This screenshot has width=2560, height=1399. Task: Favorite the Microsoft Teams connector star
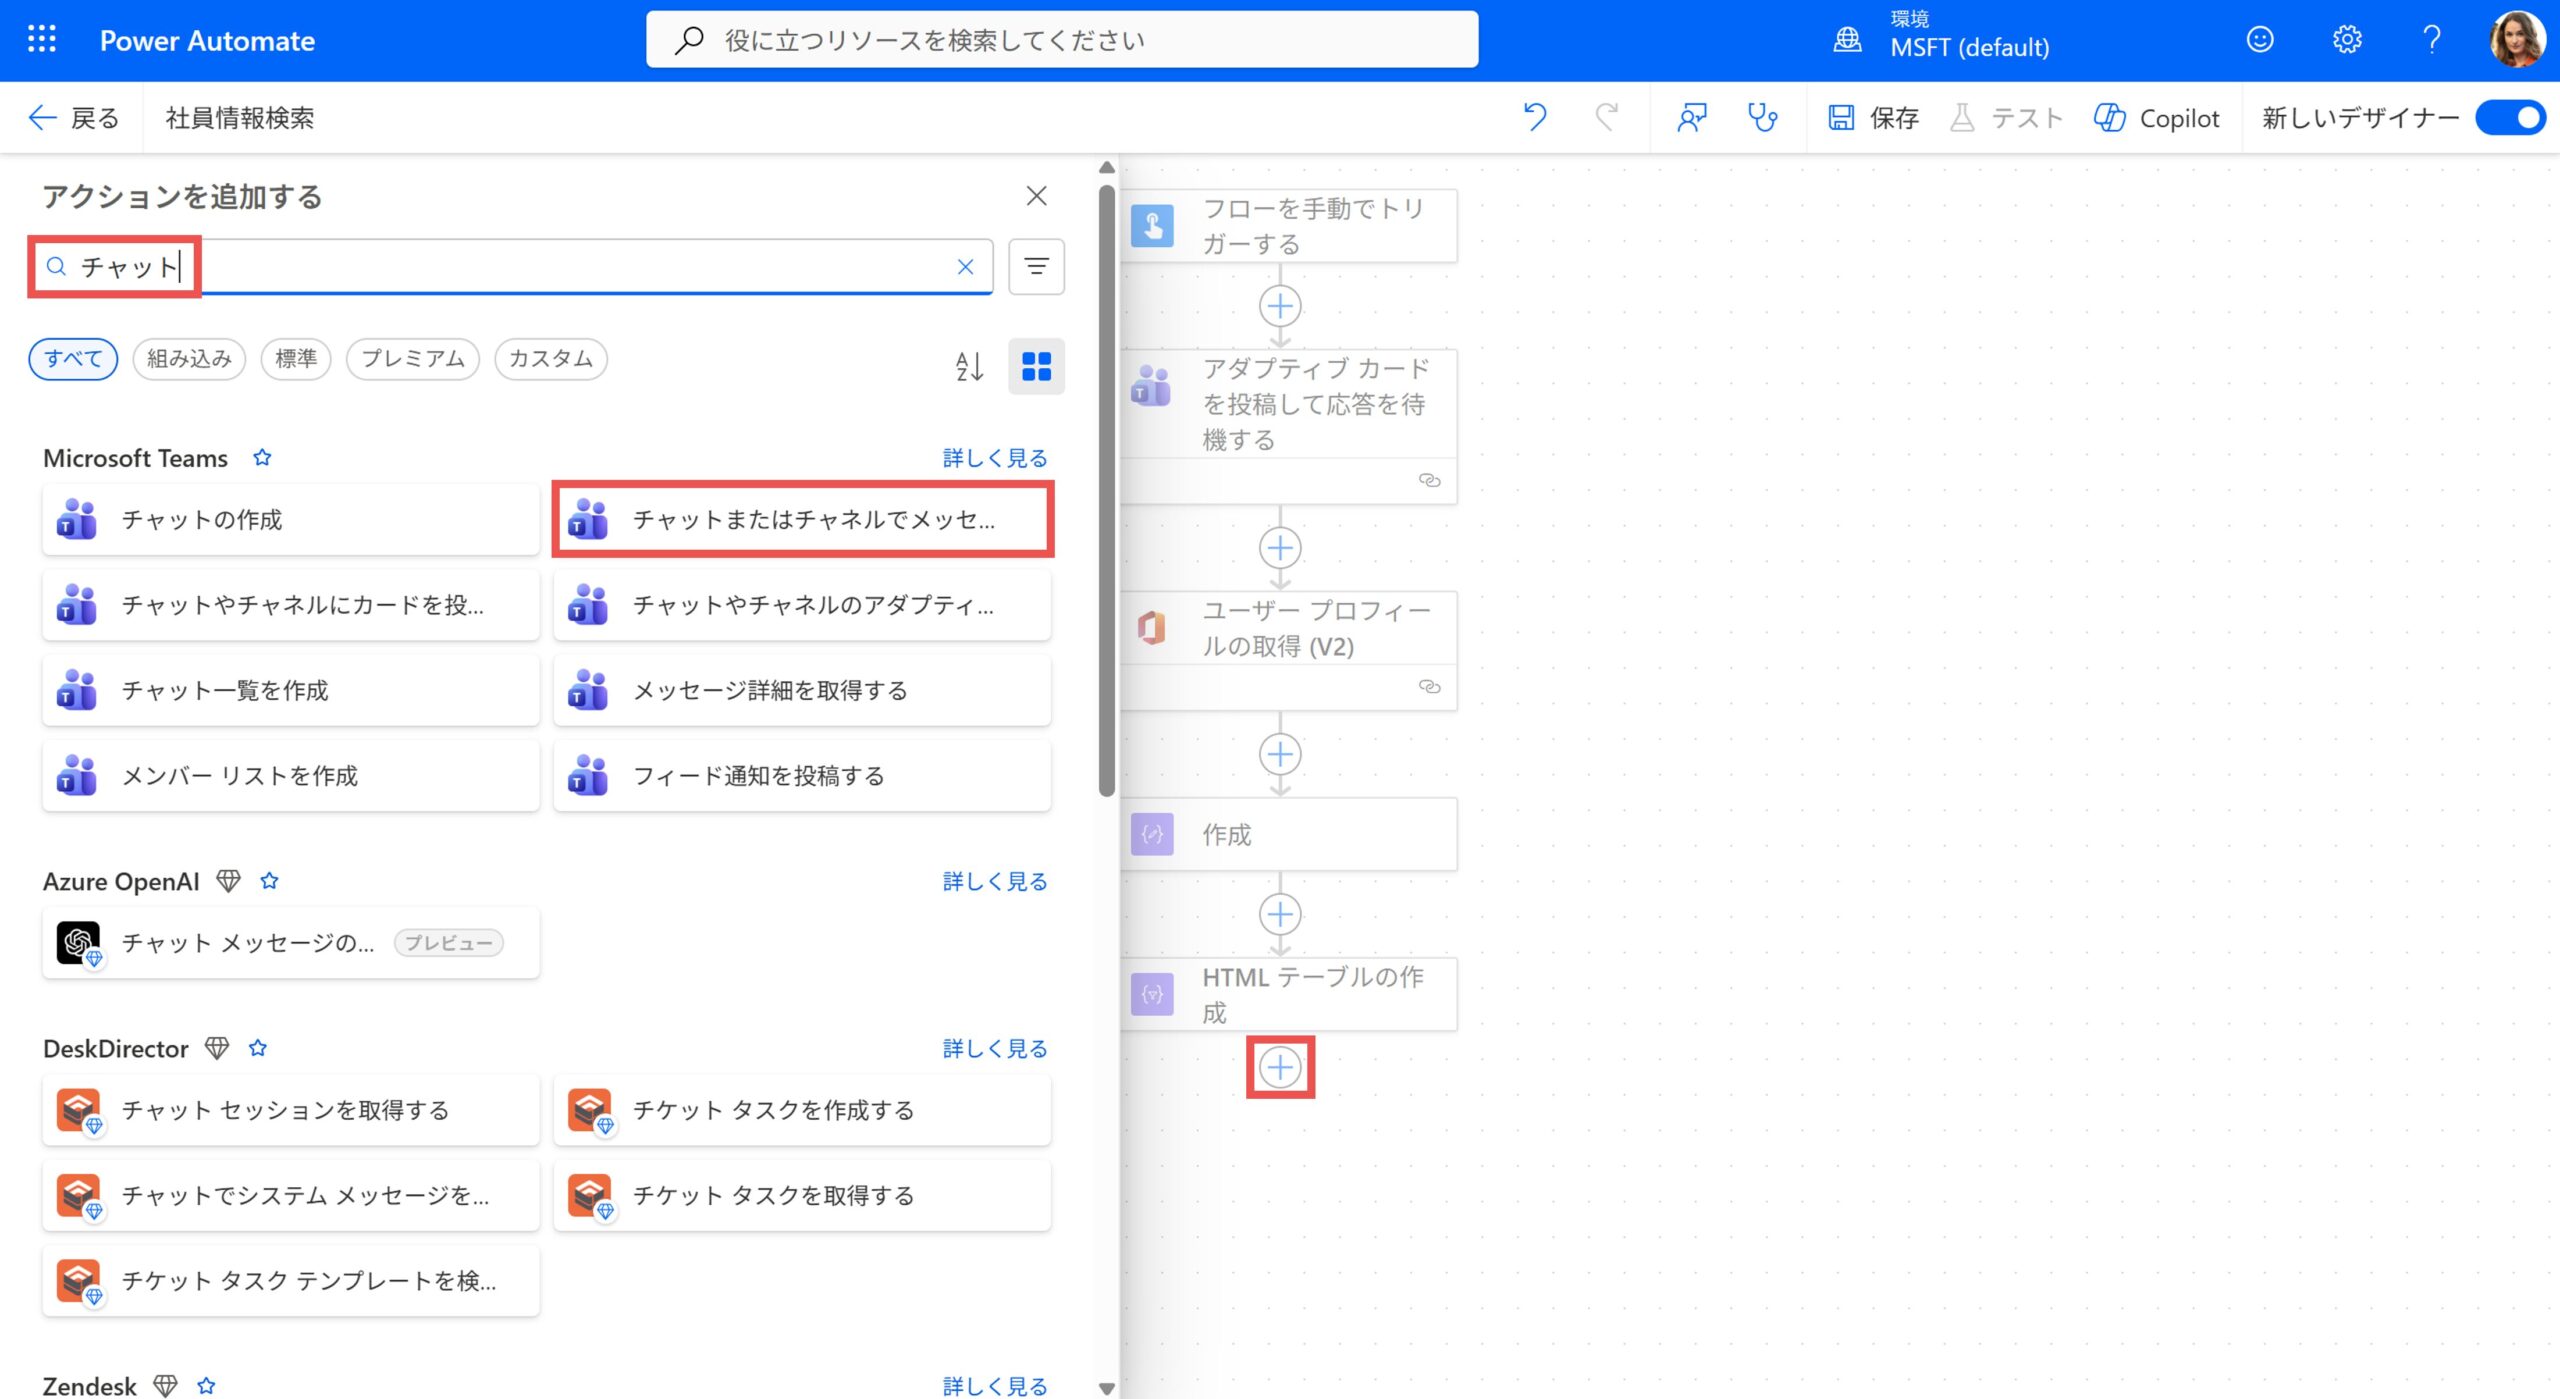(x=262, y=457)
